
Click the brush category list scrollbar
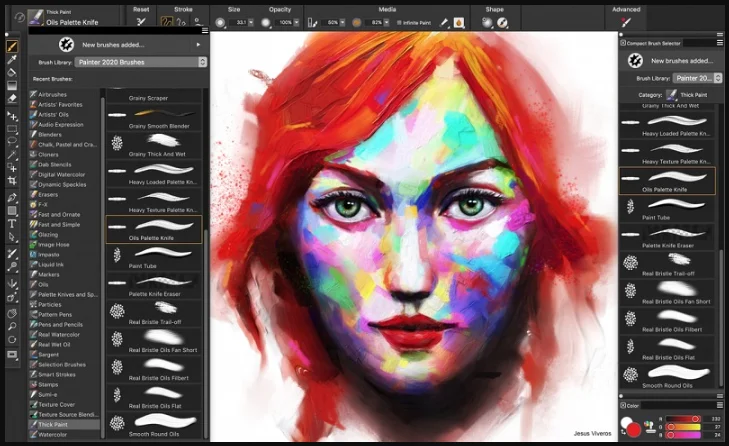pyautogui.click(x=102, y=265)
